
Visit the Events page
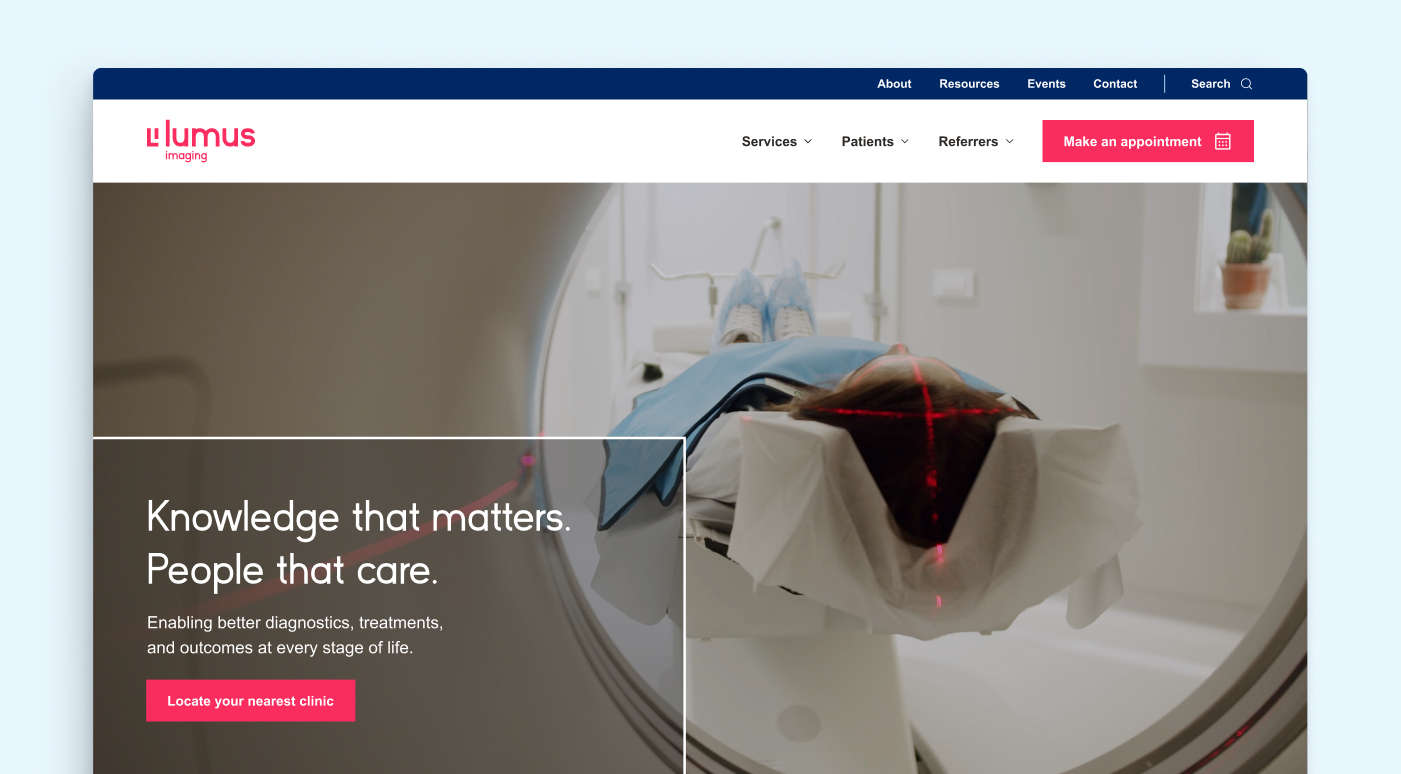(x=1046, y=84)
